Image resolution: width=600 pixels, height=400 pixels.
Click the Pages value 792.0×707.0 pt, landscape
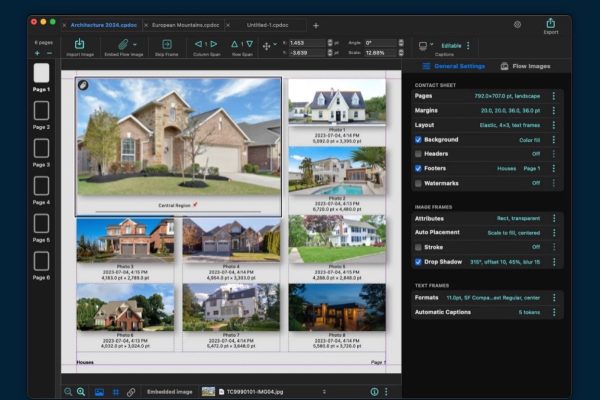click(507, 96)
